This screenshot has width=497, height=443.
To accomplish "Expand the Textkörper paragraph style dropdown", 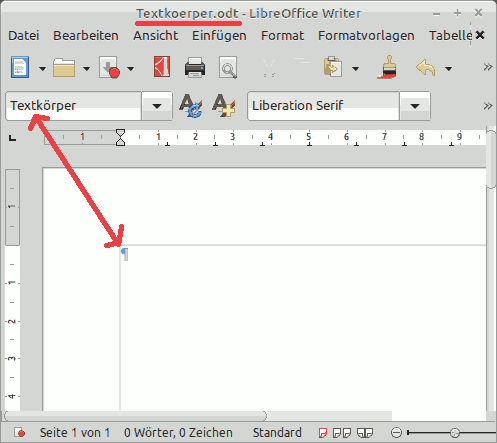I will 157,106.
